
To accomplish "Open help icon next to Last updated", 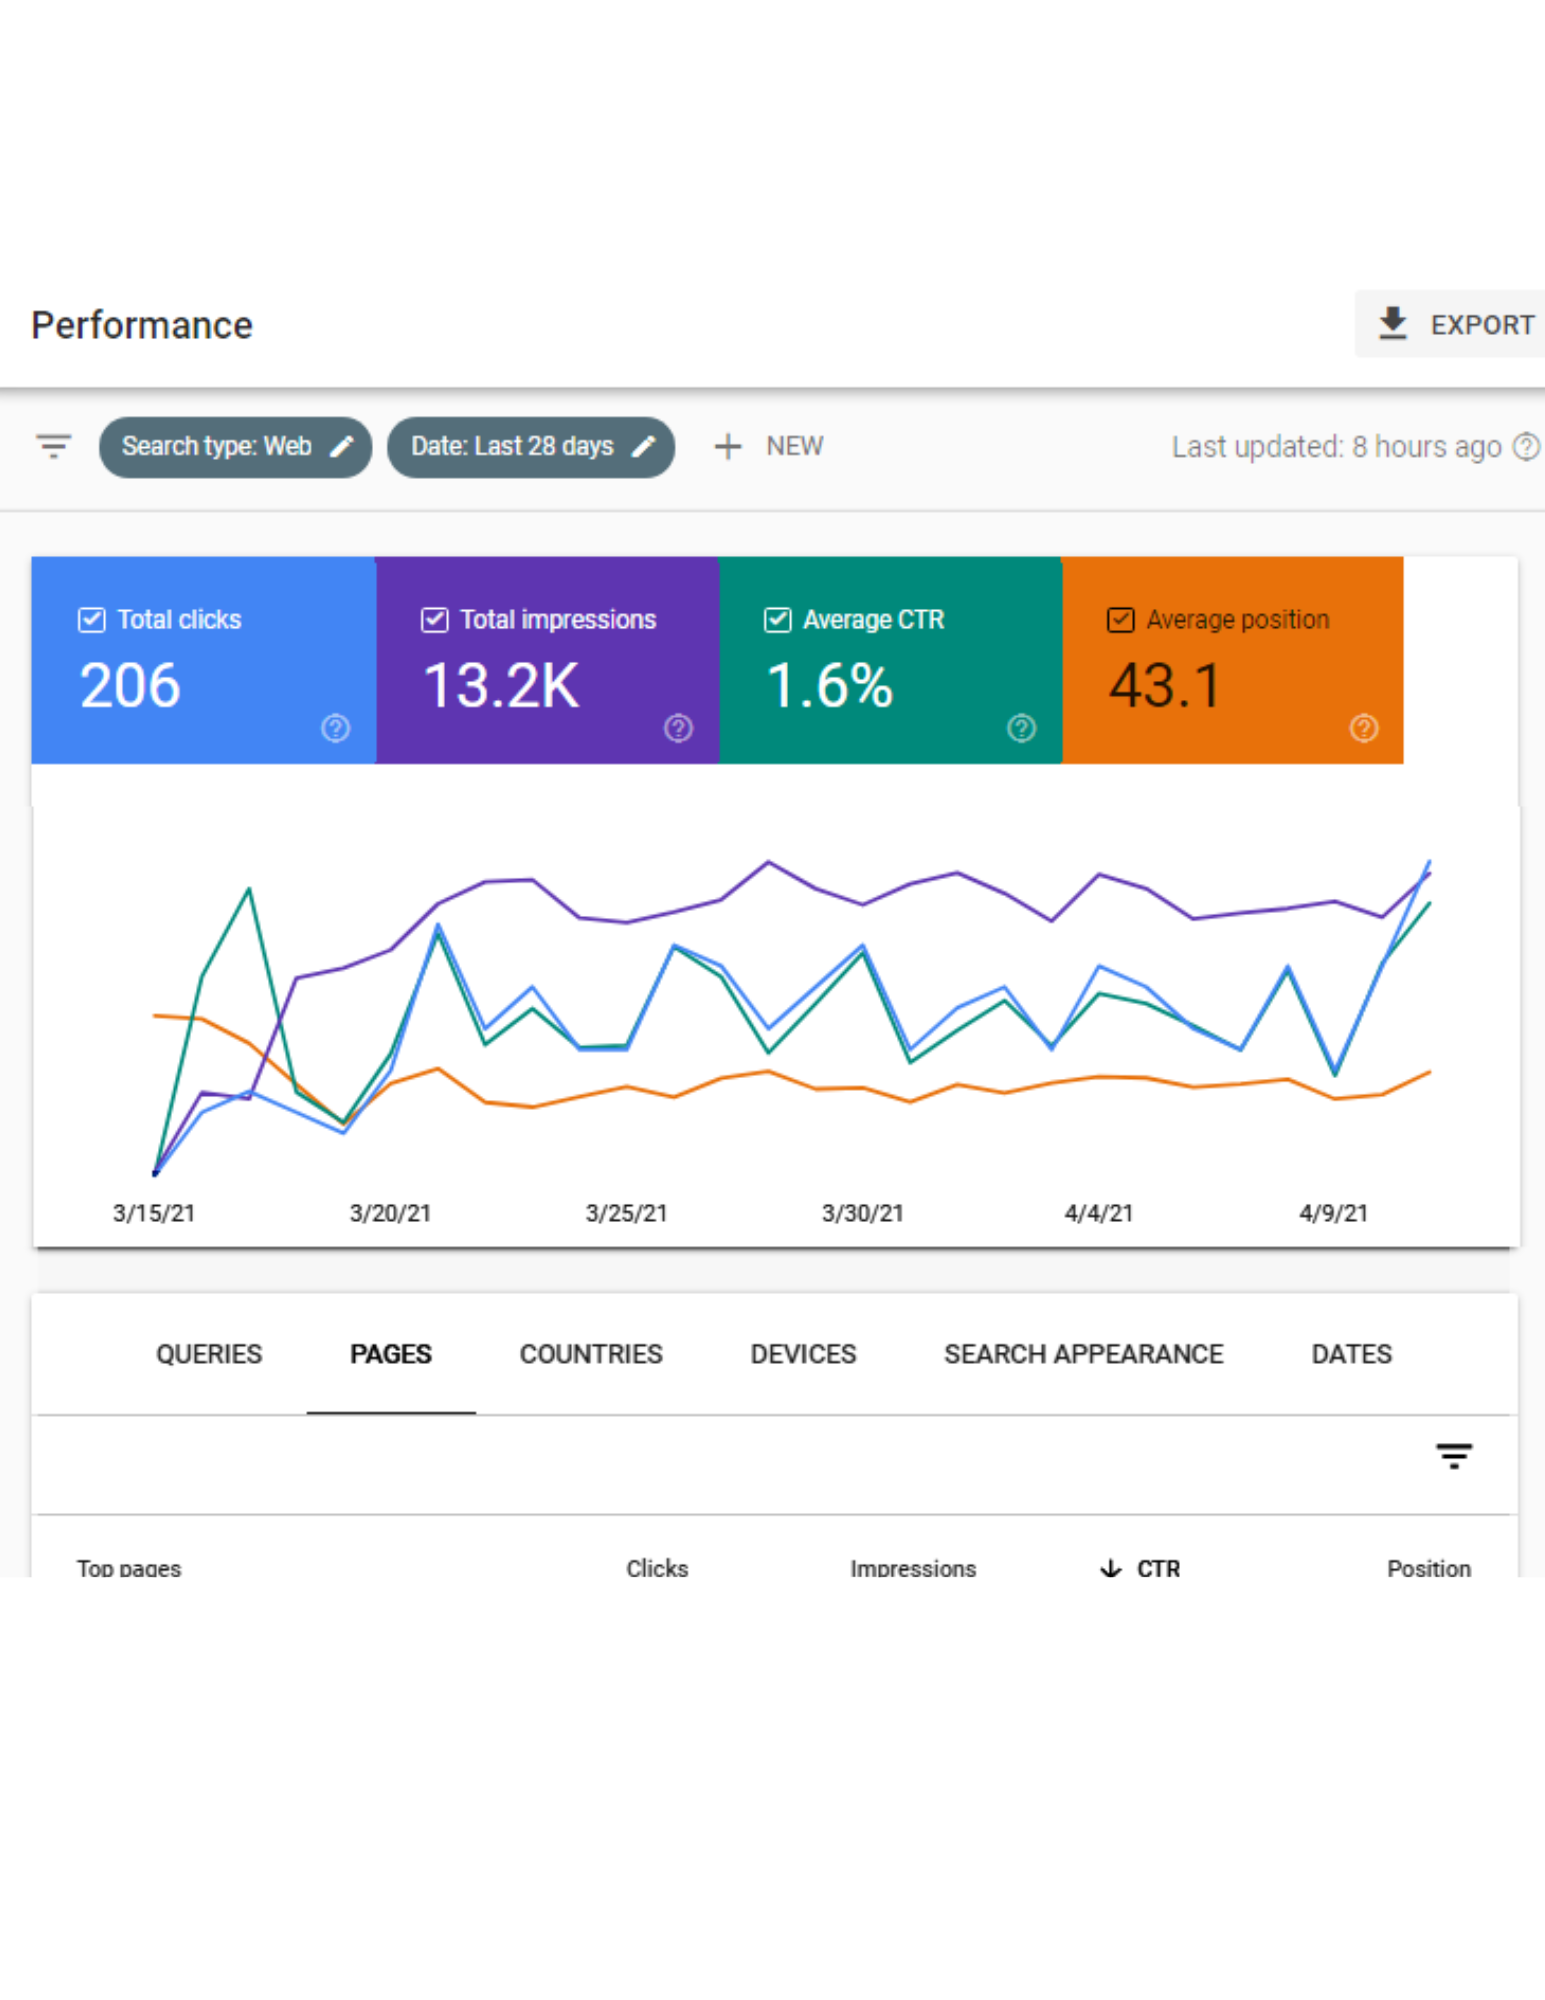I will (1526, 446).
